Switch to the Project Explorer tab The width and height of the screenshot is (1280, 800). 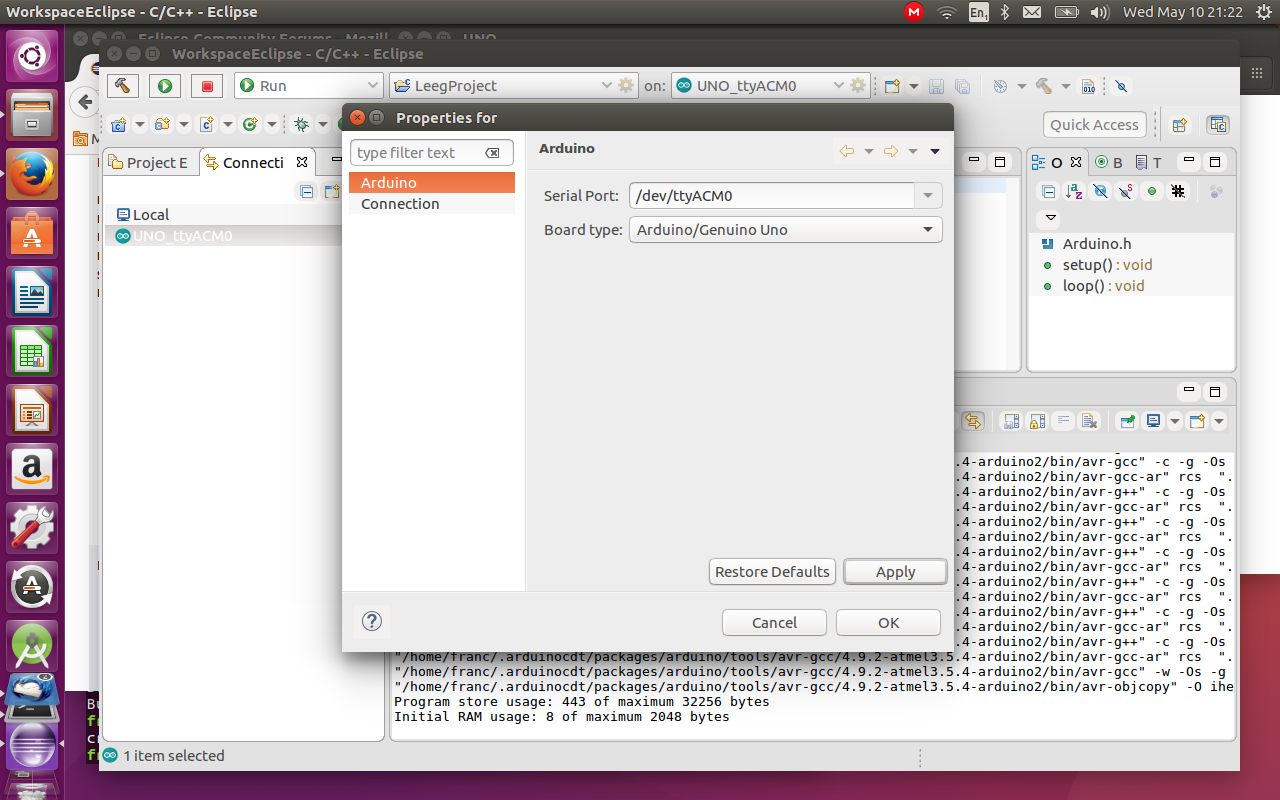tap(150, 163)
